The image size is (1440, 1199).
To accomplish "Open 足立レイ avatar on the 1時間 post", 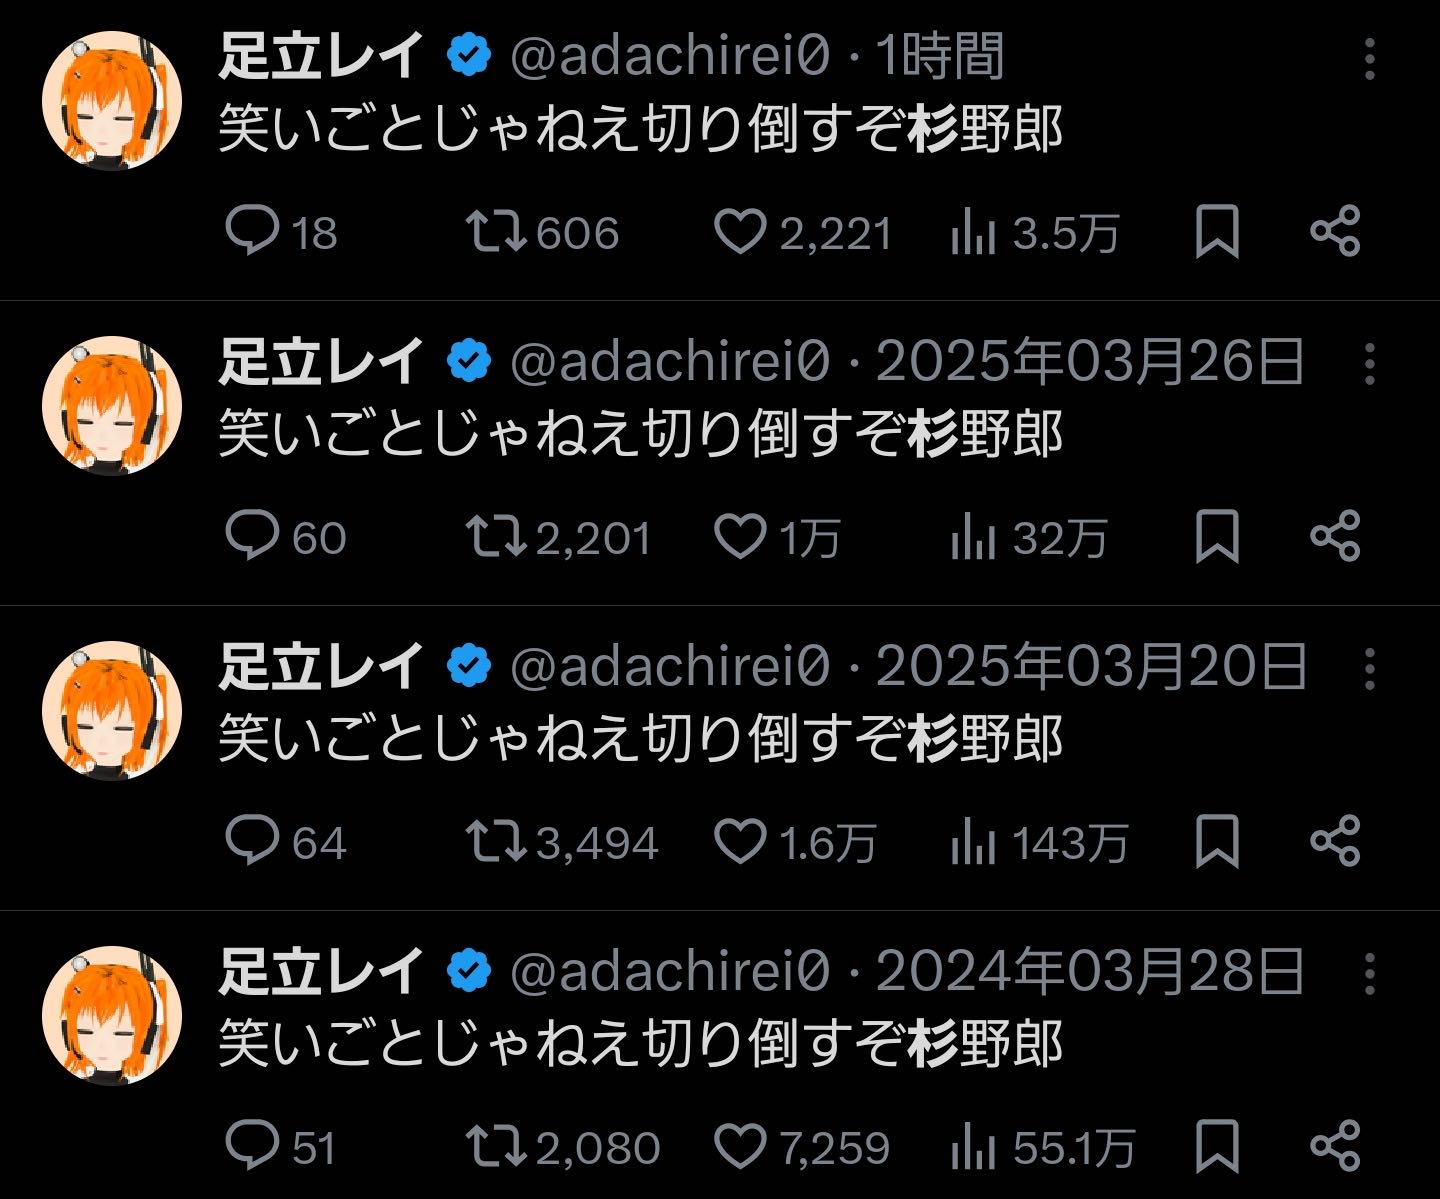I will tap(112, 101).
